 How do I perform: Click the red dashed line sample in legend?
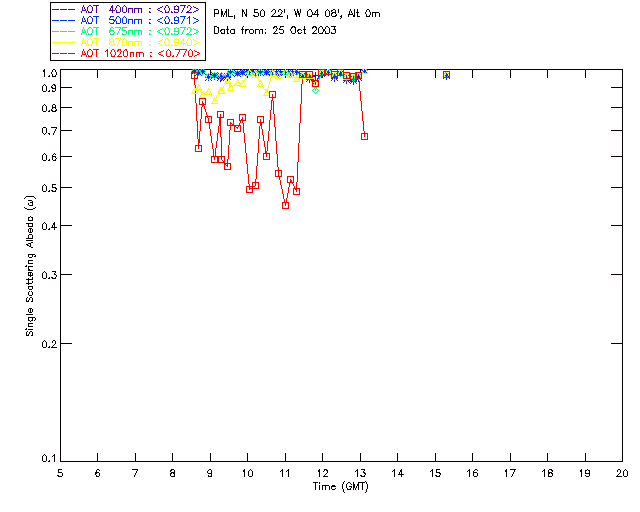[x=64, y=53]
